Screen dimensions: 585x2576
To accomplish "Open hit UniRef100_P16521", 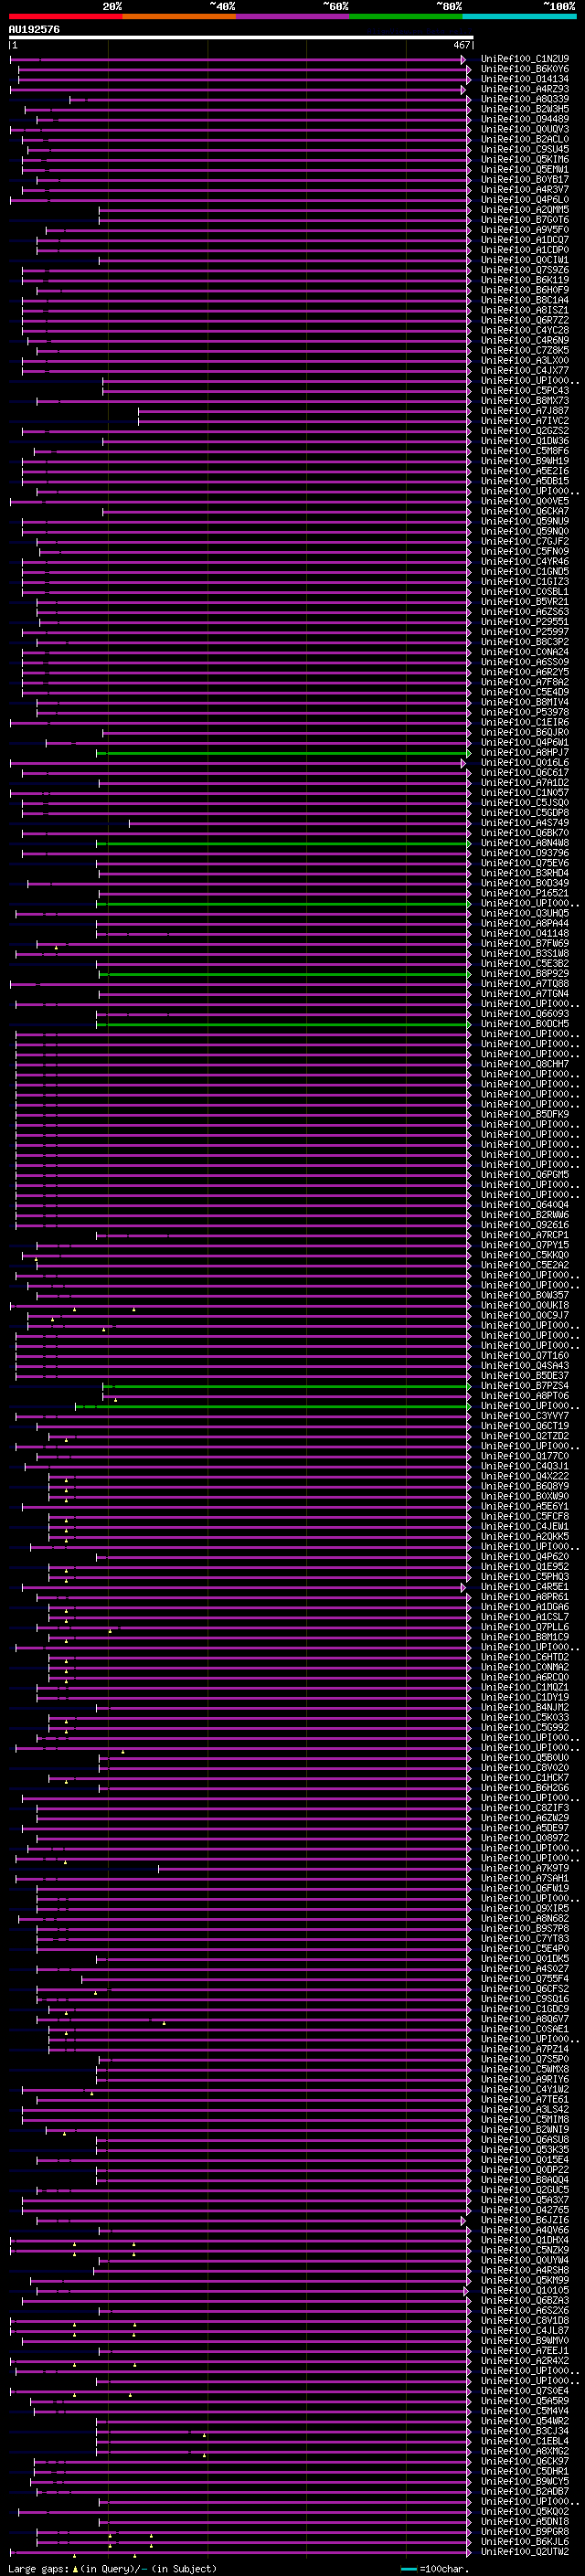I will click(x=525, y=894).
